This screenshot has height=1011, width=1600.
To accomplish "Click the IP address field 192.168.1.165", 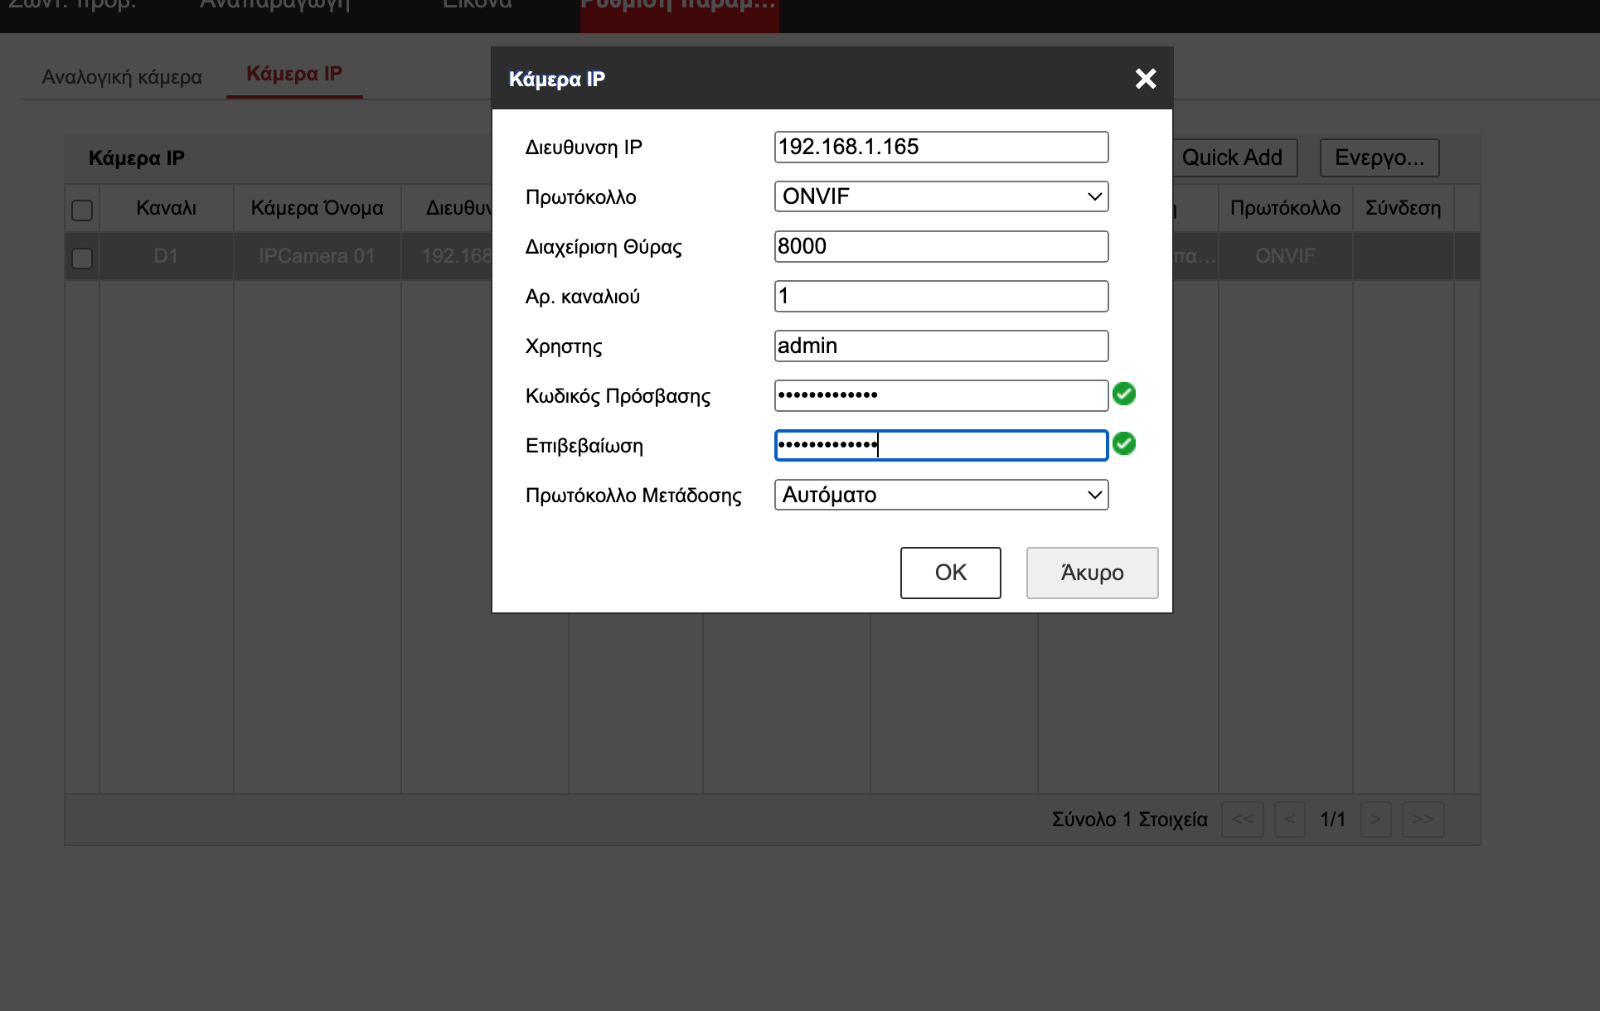I will coord(941,147).
